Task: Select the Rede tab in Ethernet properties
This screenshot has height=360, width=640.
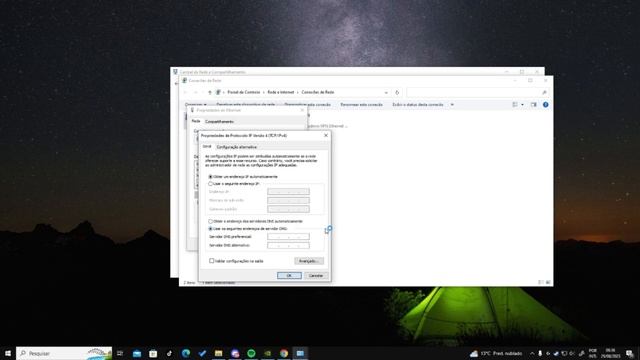Action: tap(196, 121)
